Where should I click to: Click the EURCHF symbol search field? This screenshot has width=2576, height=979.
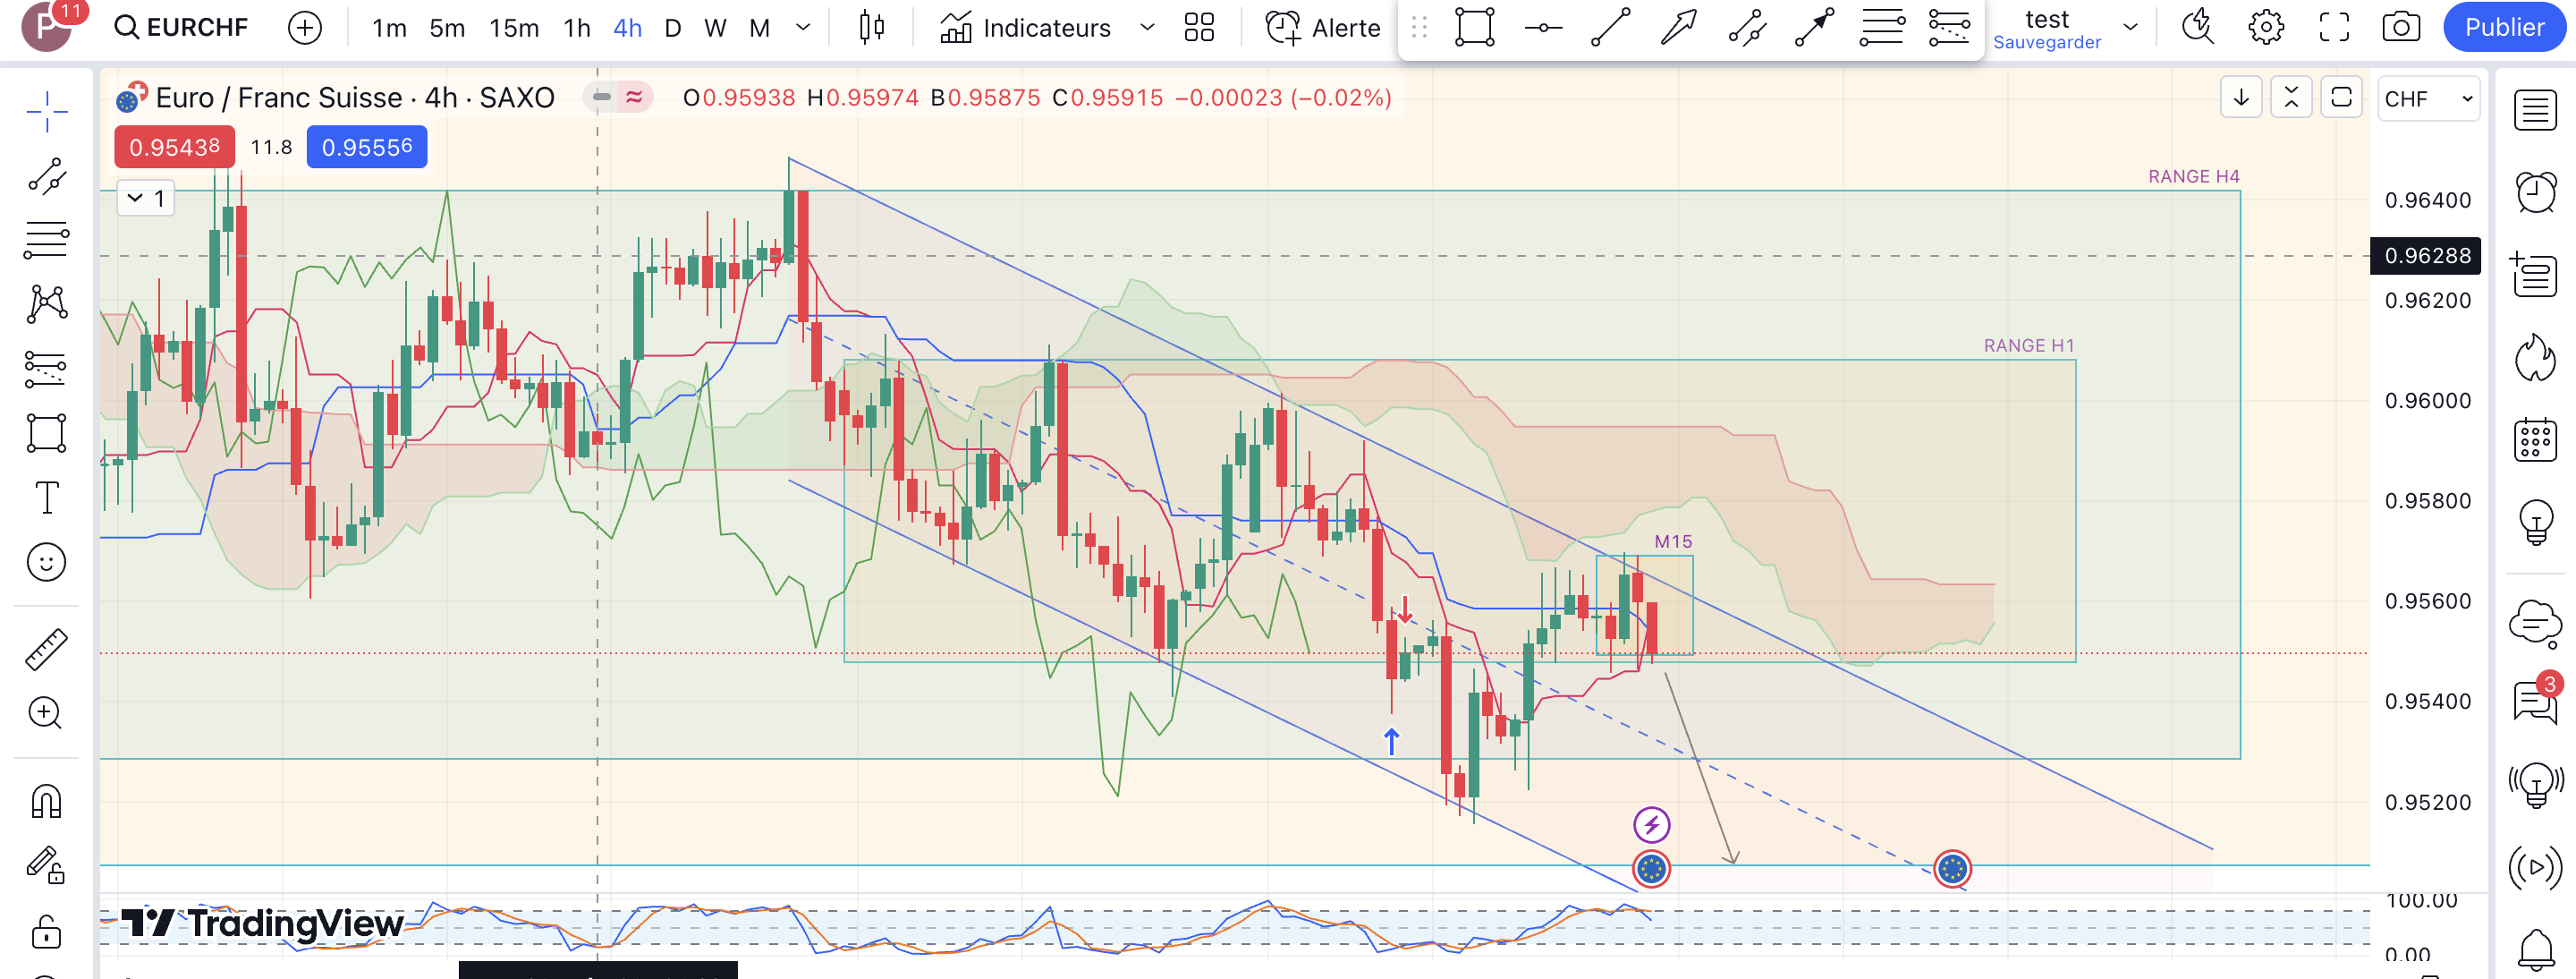[x=182, y=27]
